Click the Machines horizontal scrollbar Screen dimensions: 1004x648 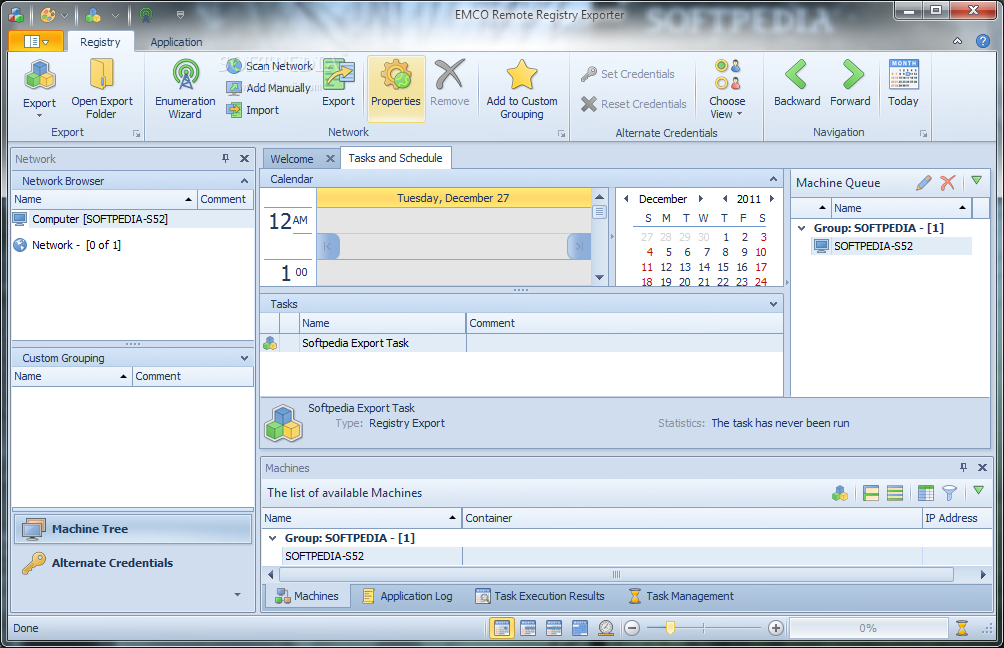click(x=615, y=574)
